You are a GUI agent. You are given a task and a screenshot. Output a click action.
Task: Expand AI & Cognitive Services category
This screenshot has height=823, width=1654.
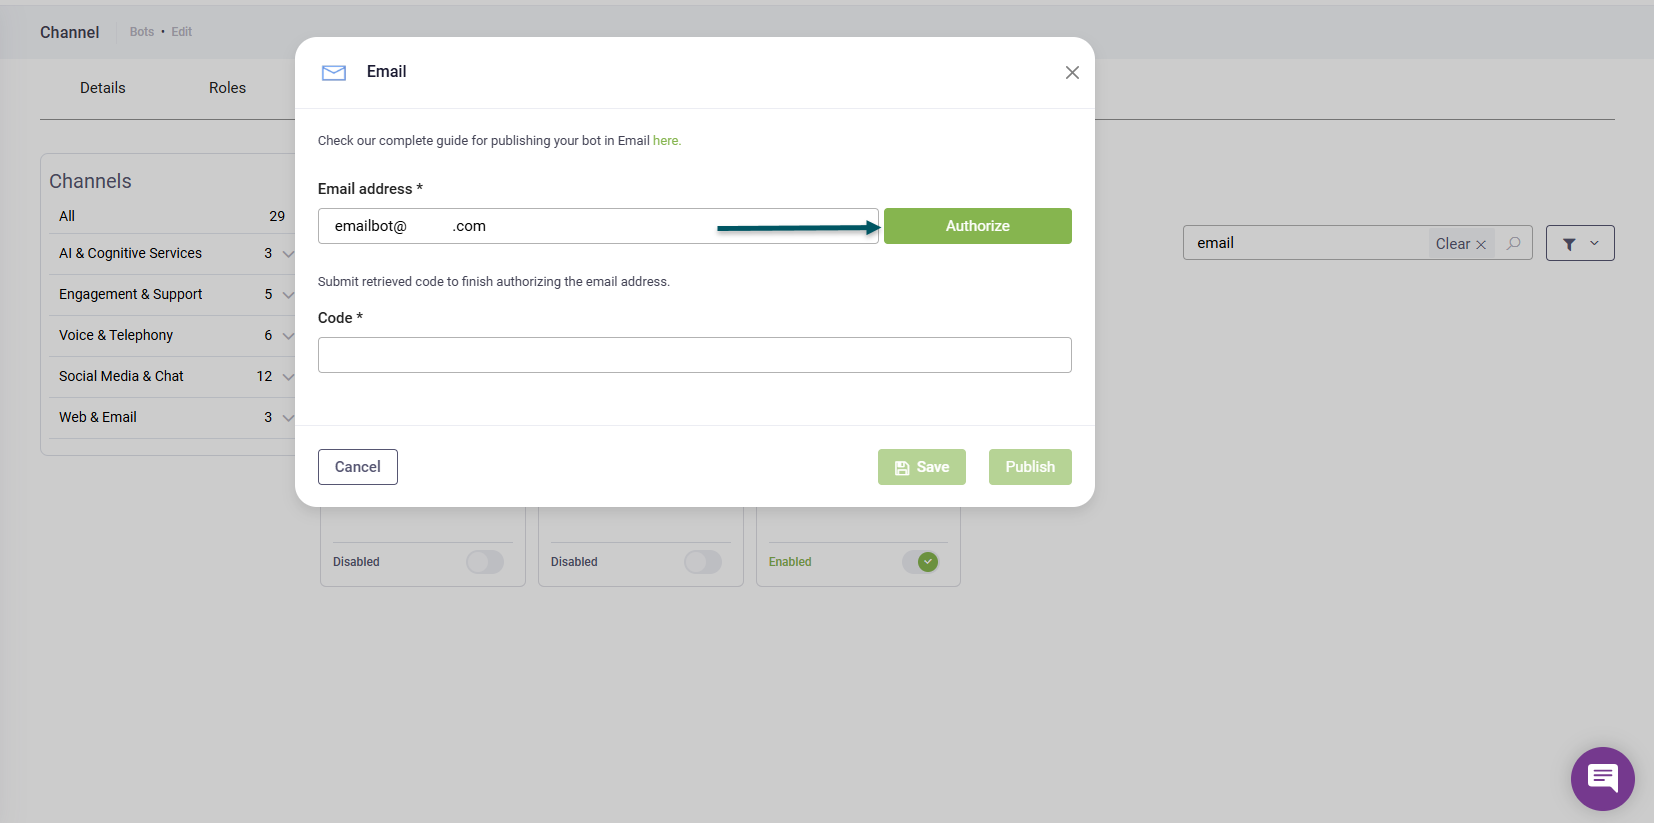[288, 254]
